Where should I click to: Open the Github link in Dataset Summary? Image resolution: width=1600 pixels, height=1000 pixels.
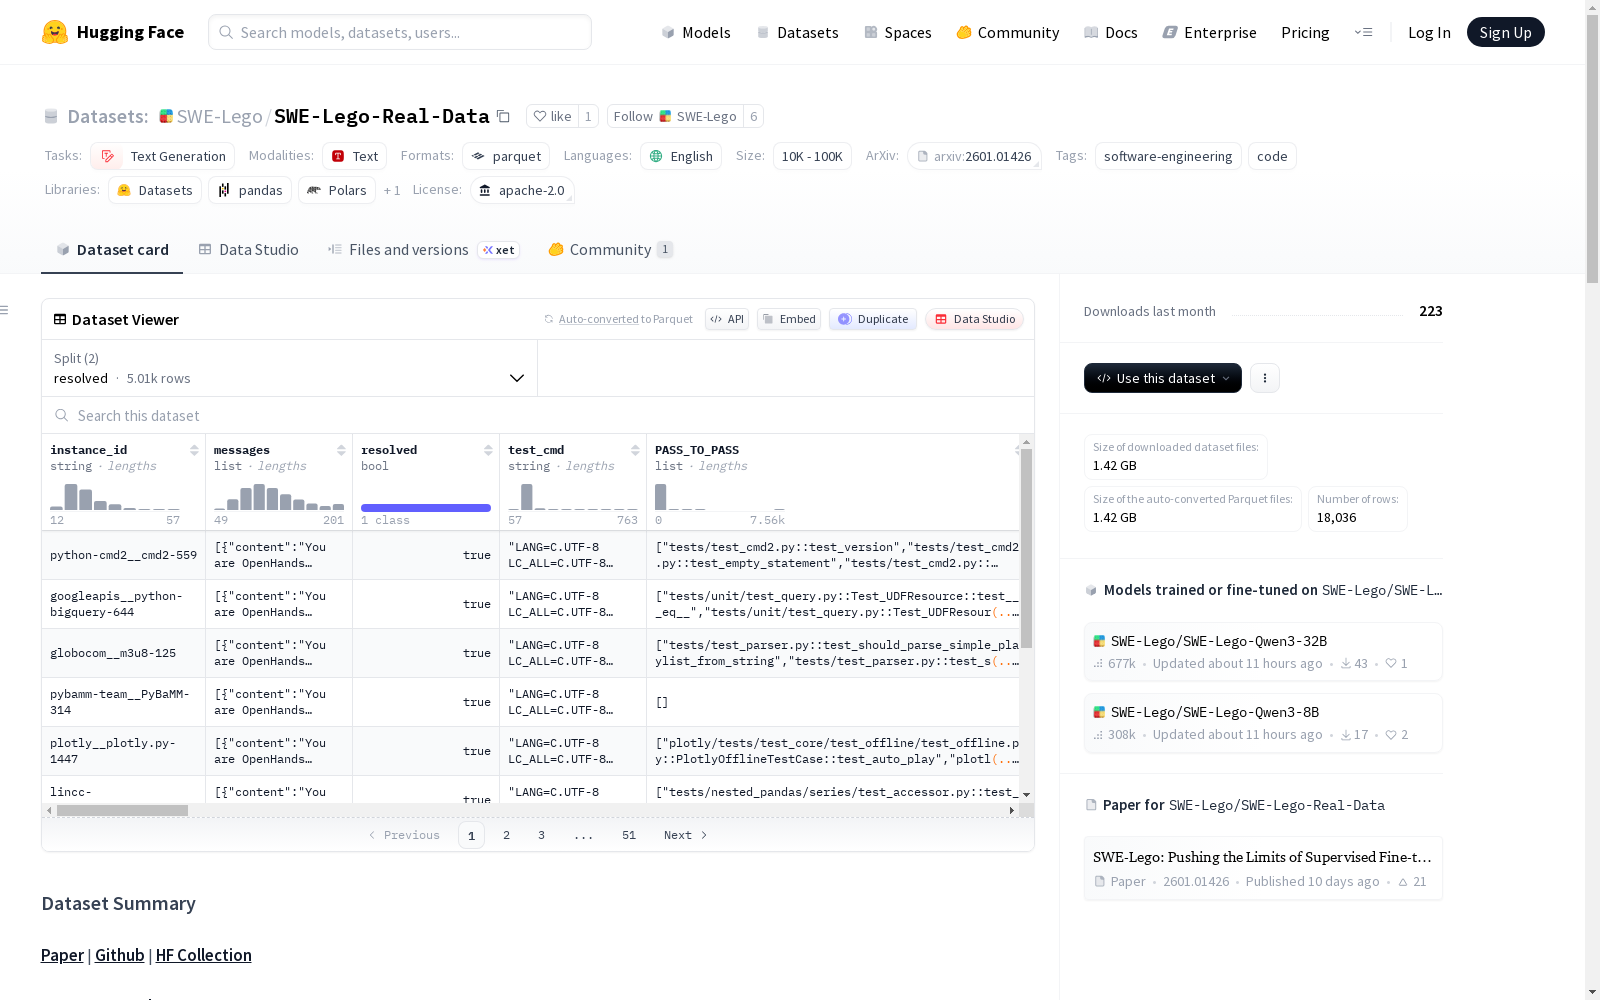coord(120,955)
